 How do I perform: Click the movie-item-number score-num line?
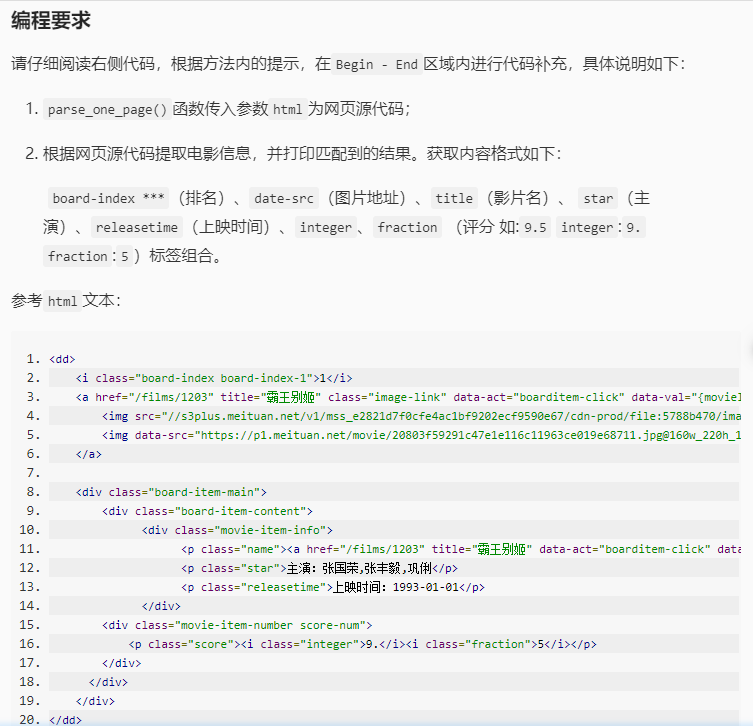[237, 625]
